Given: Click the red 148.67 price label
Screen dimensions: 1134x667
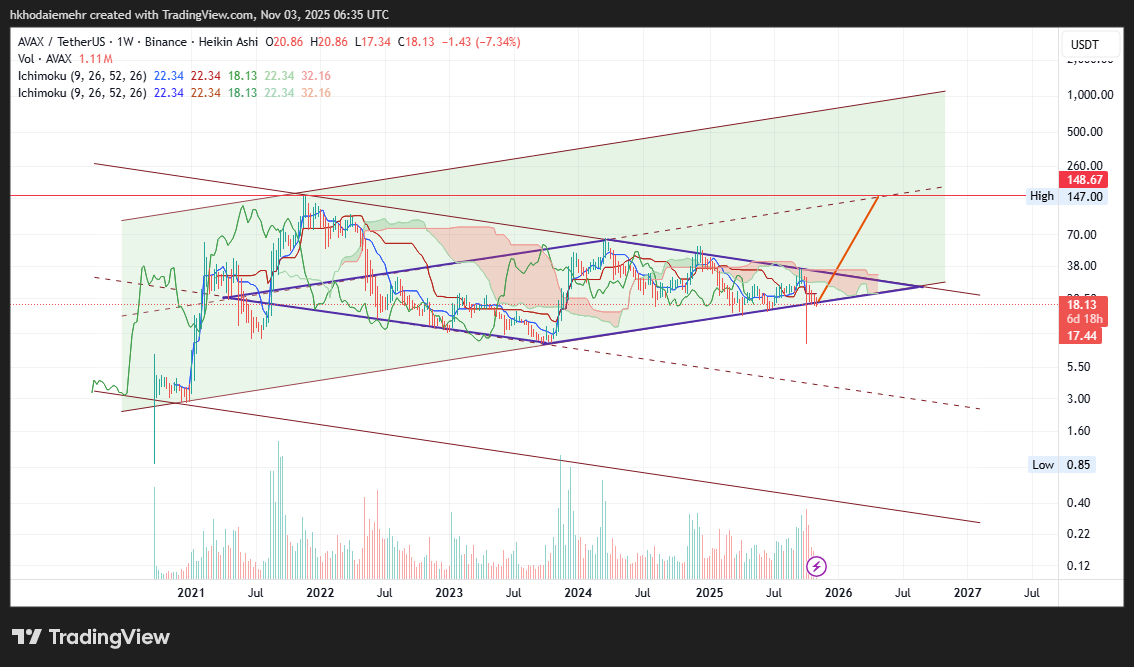Looking at the screenshot, I should pos(1085,180).
